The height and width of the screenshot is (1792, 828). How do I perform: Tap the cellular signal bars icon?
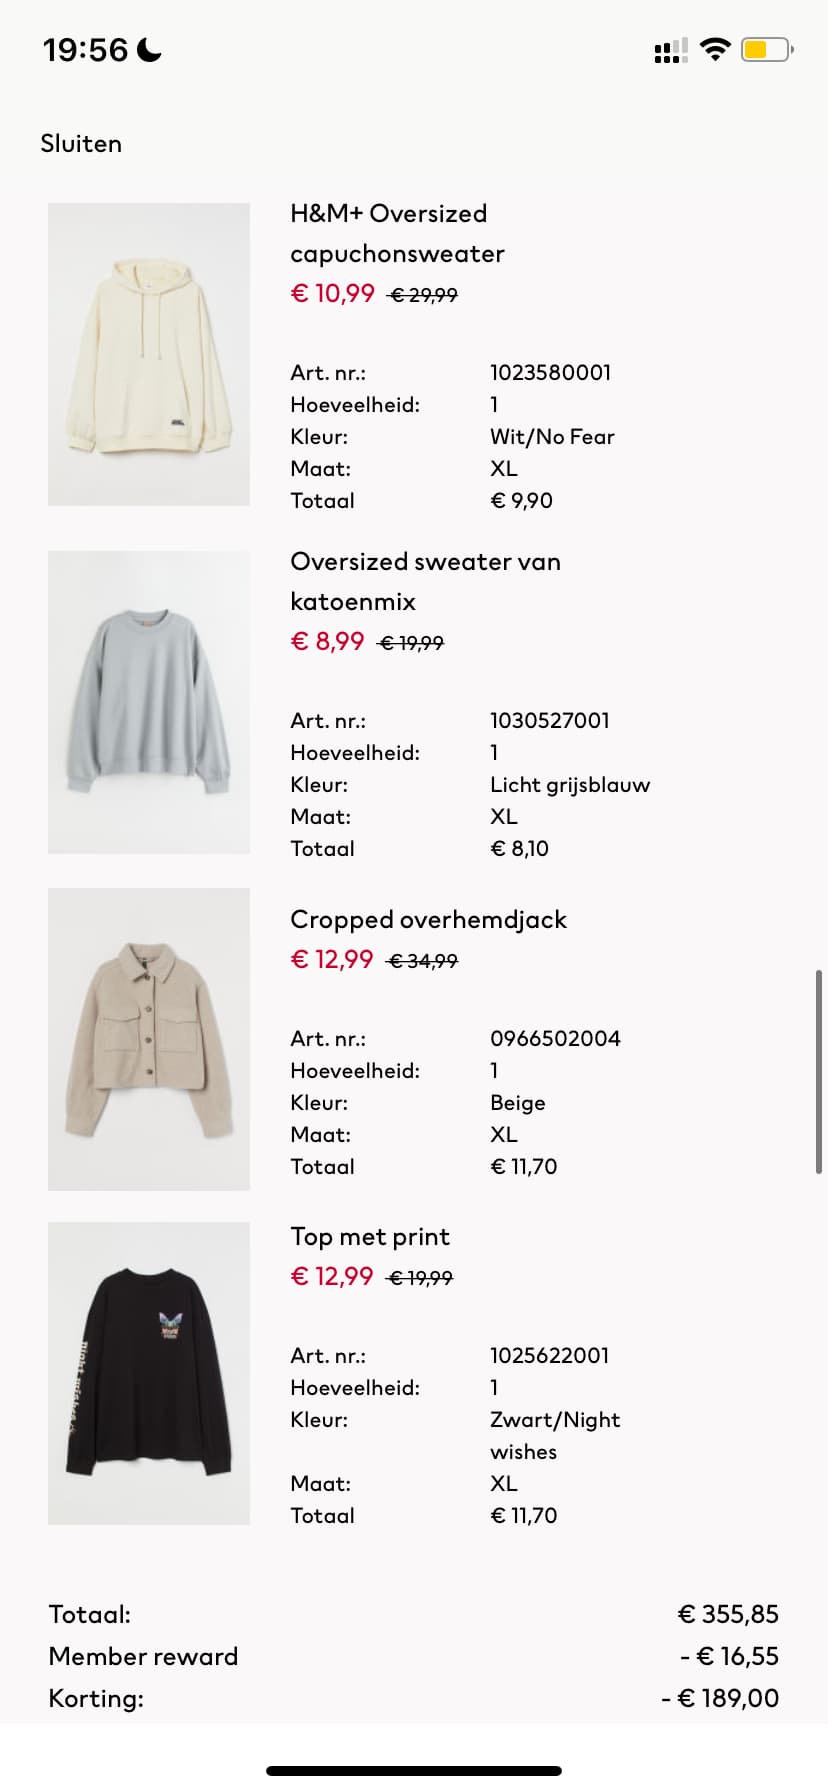coord(670,50)
